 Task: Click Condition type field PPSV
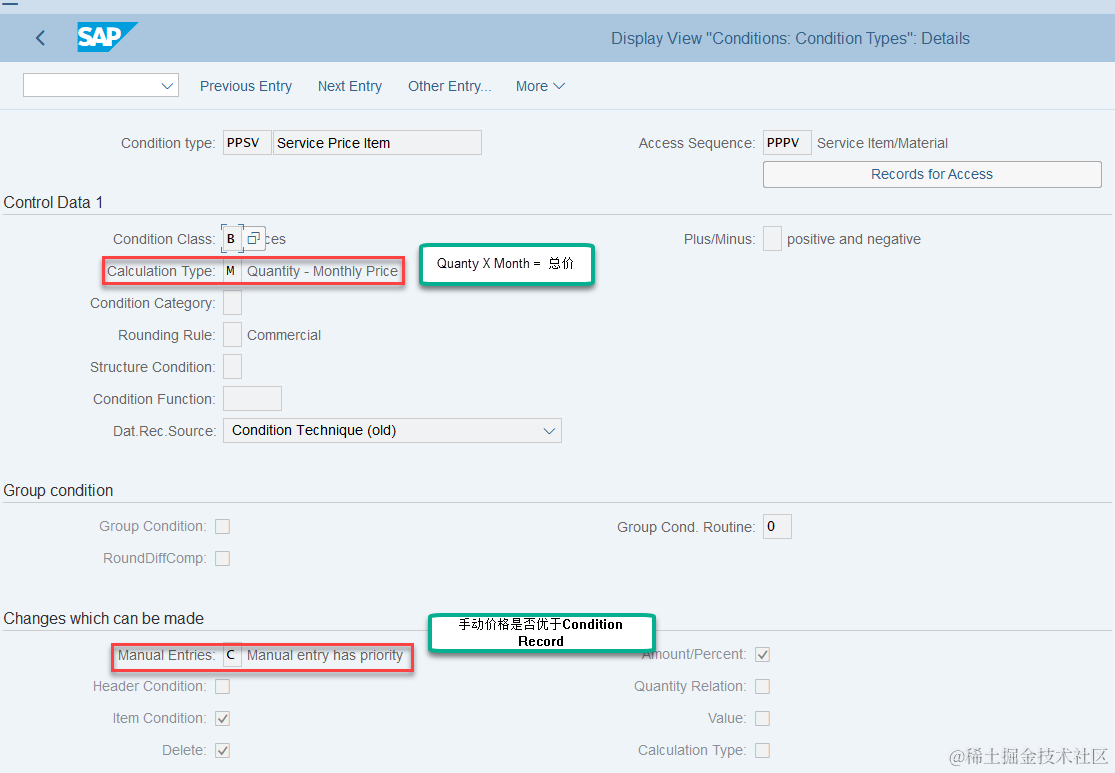247,142
